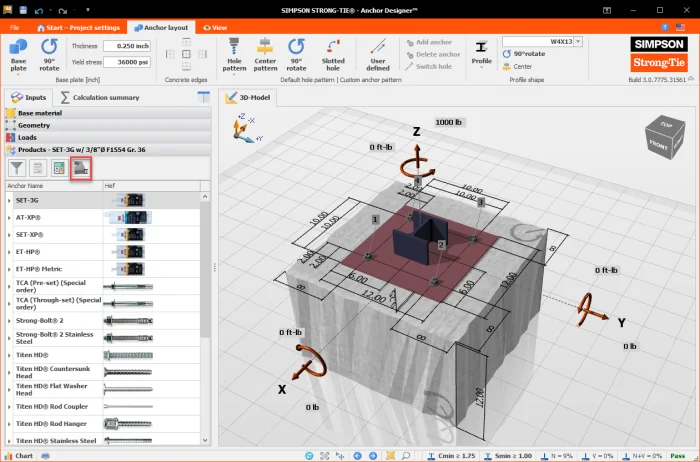
Task: Expand the Base material section
Action: coord(108,113)
